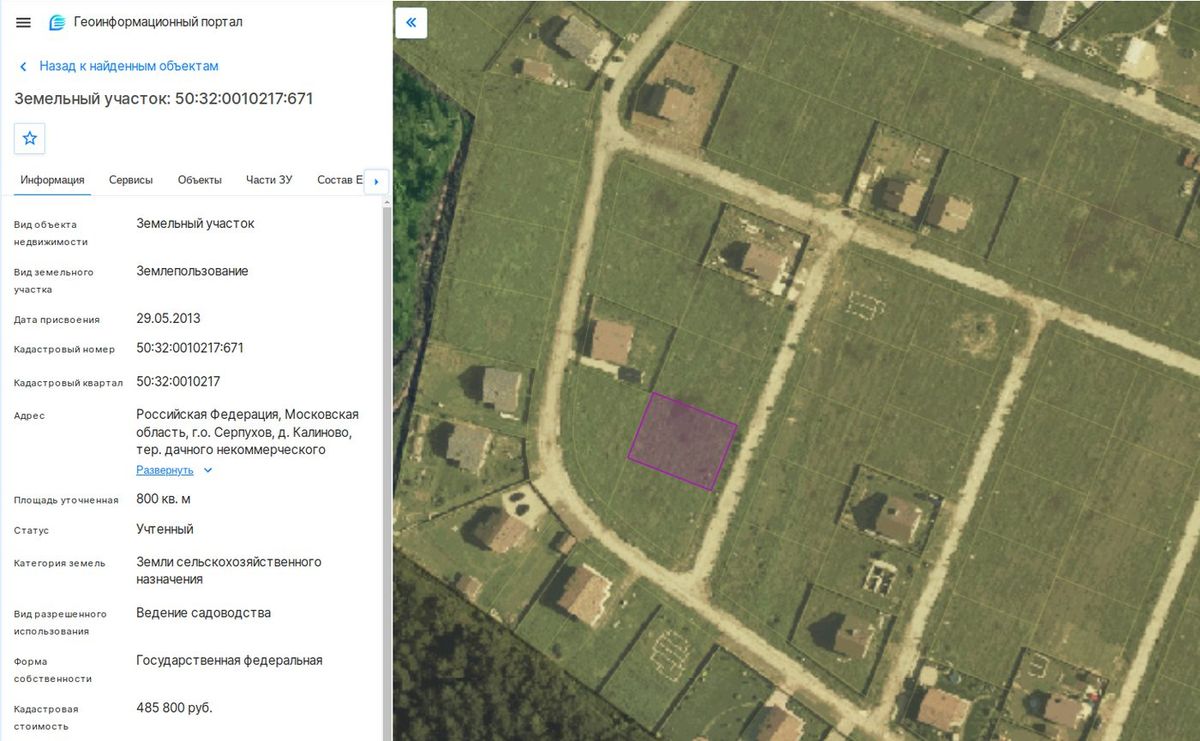Switch to the Объекты tab

[x=200, y=180]
